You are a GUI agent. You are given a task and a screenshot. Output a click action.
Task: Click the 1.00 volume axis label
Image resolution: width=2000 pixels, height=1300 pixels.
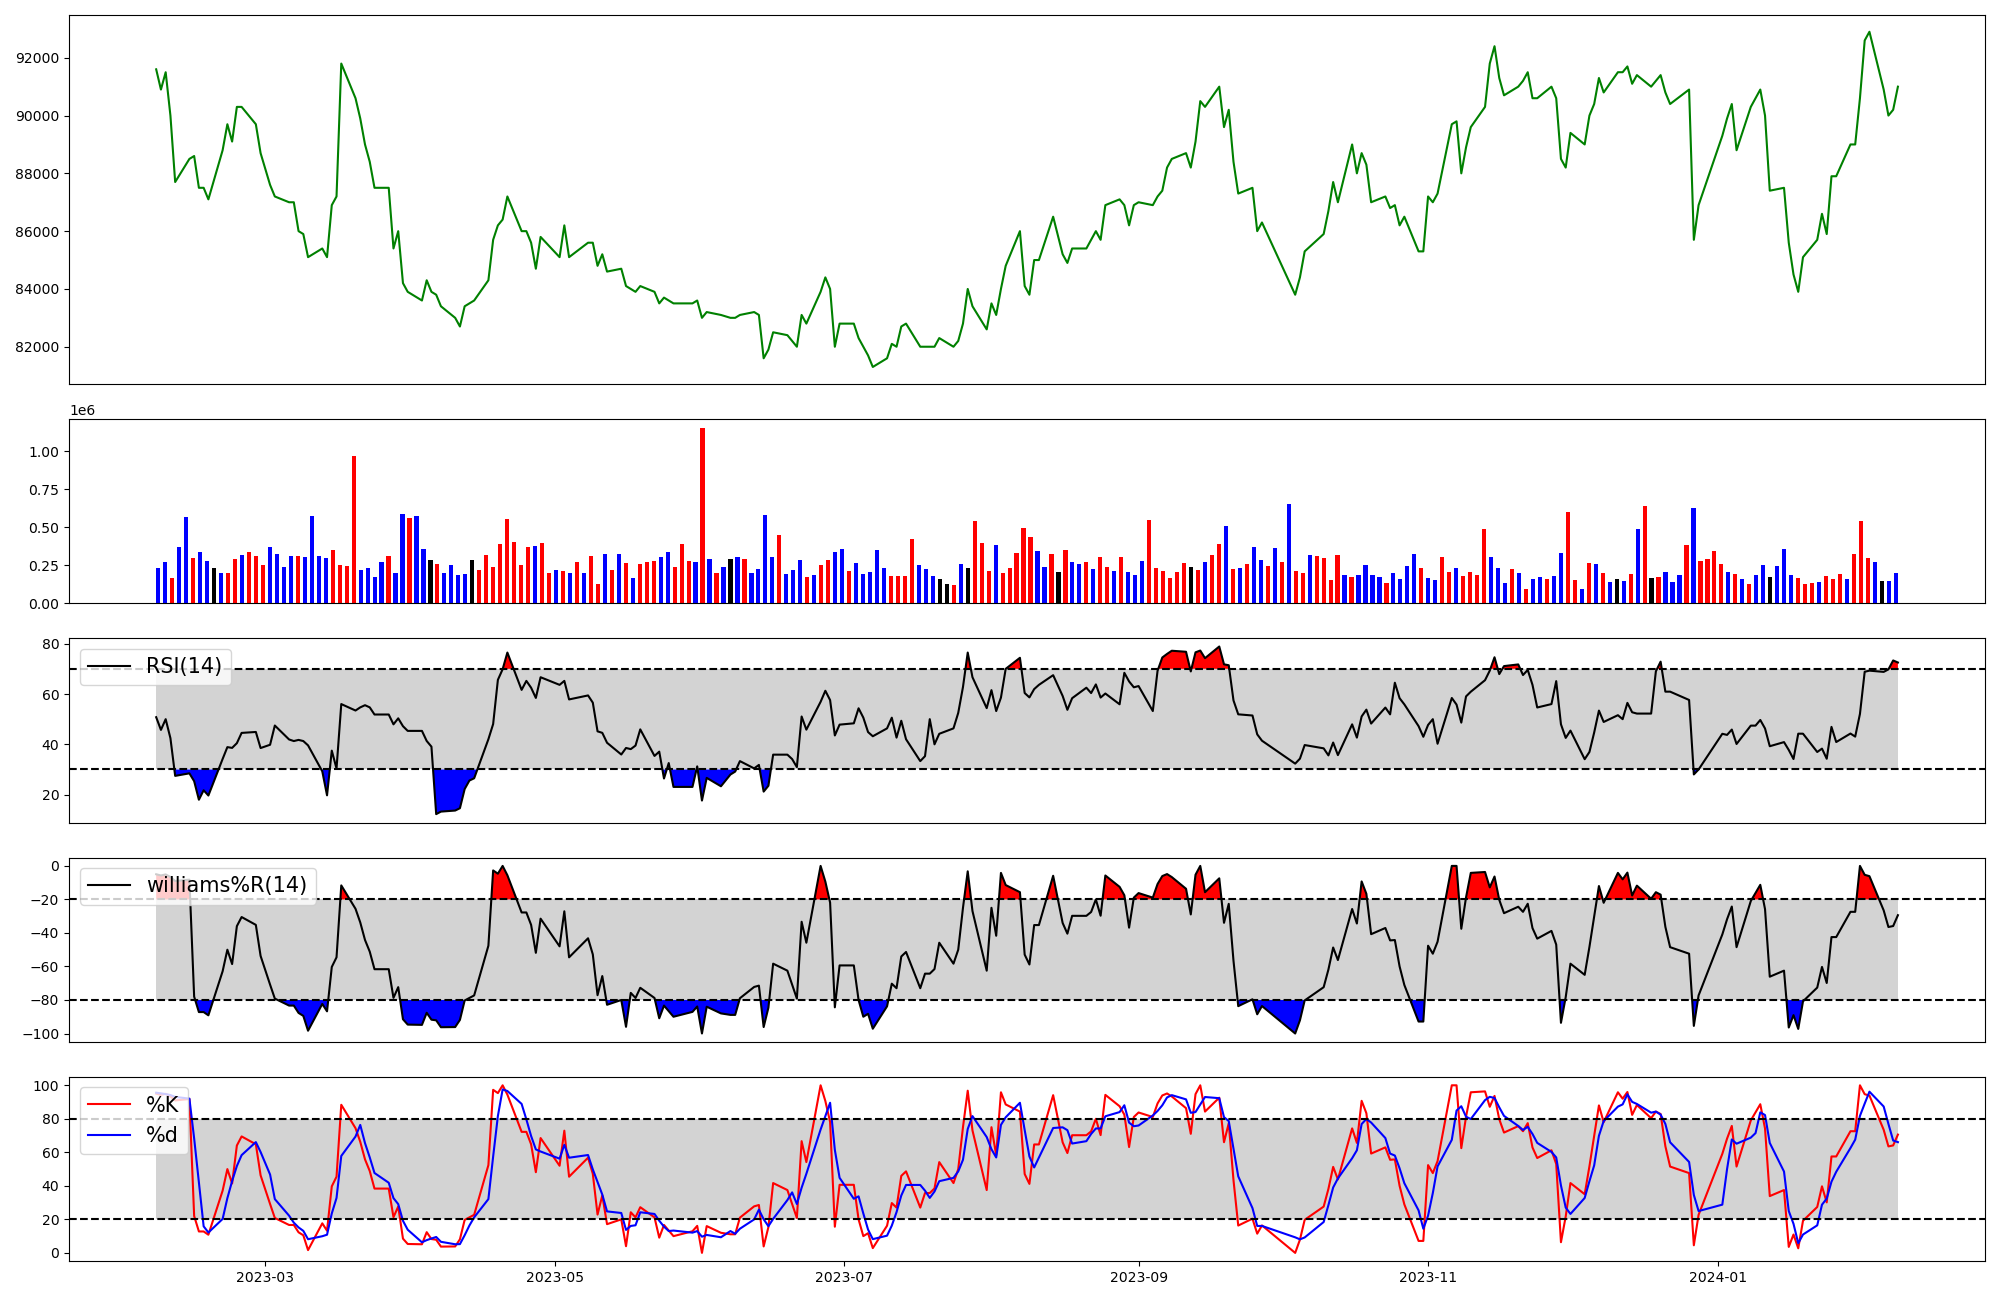coord(44,452)
